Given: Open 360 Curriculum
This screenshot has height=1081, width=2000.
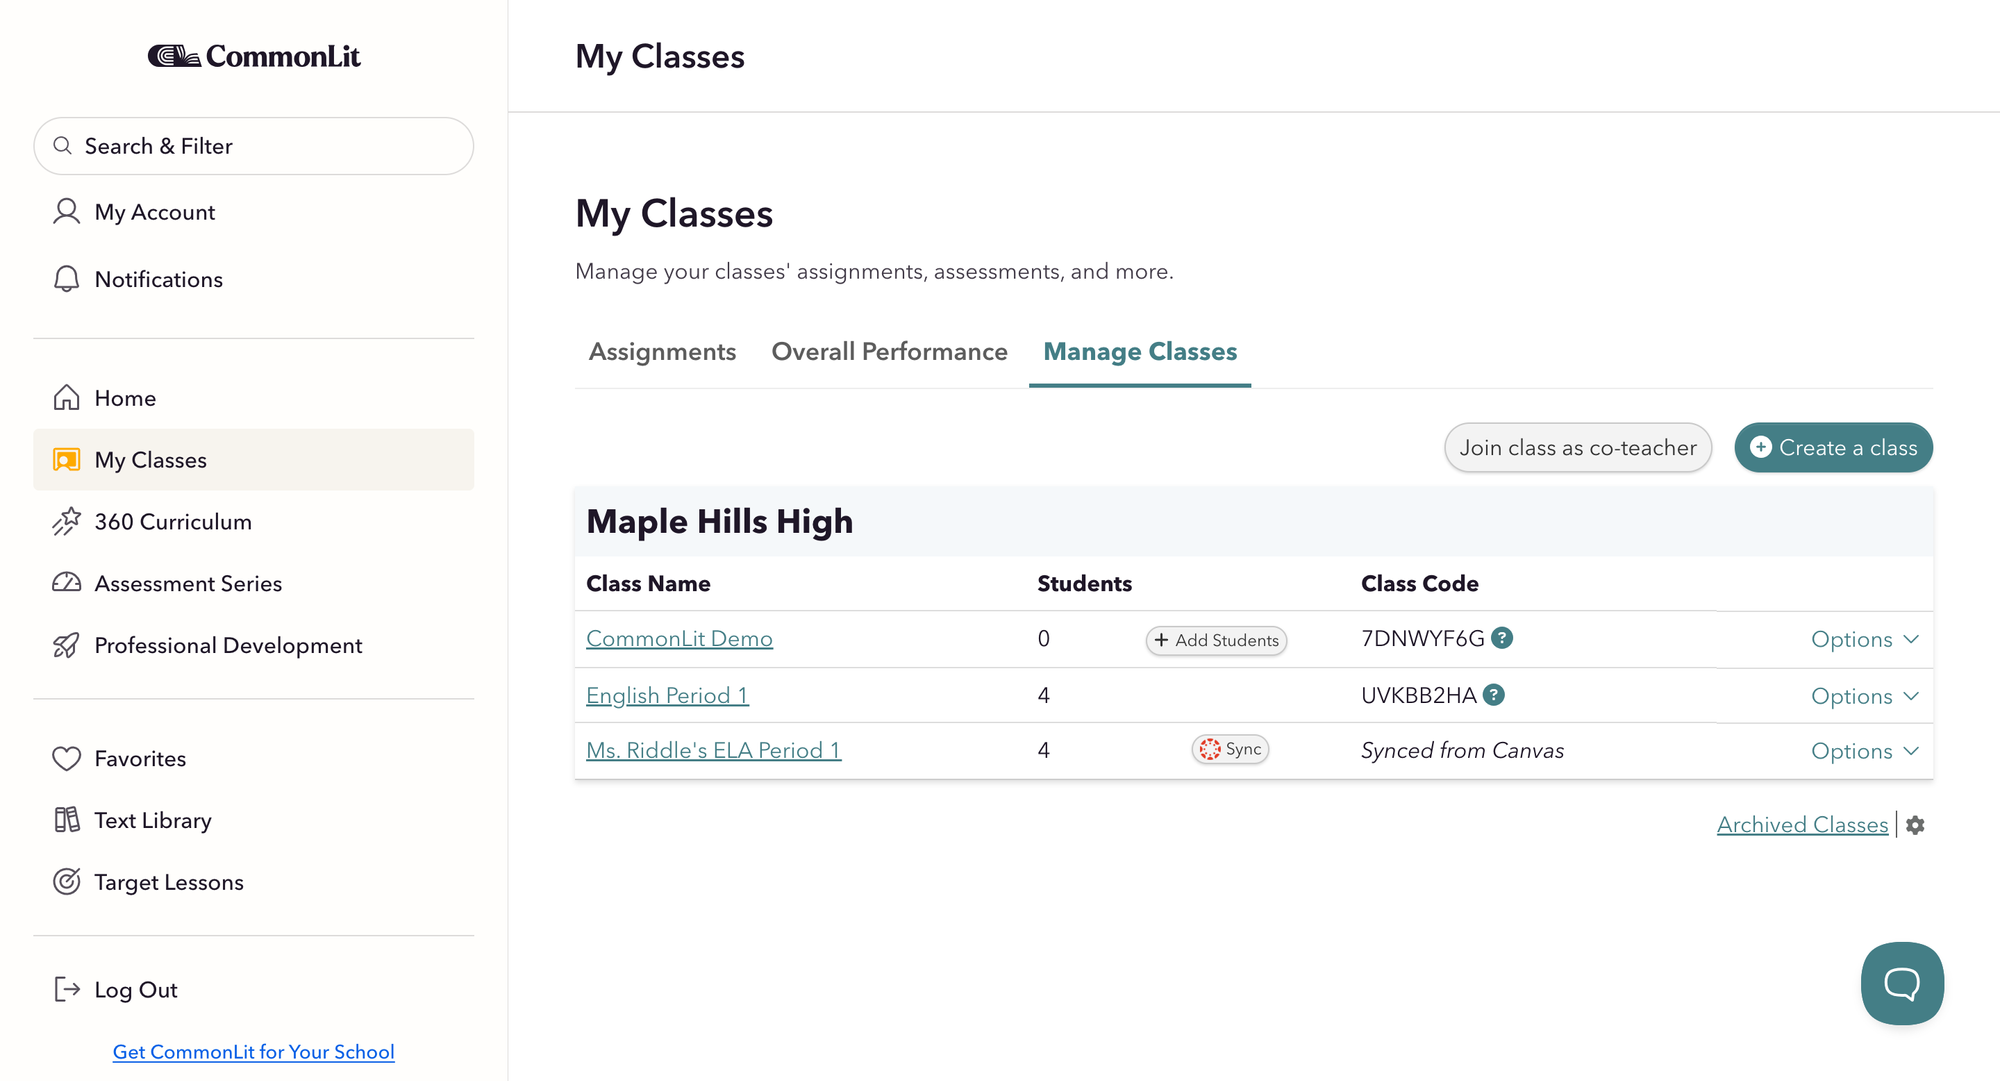Looking at the screenshot, I should [173, 522].
